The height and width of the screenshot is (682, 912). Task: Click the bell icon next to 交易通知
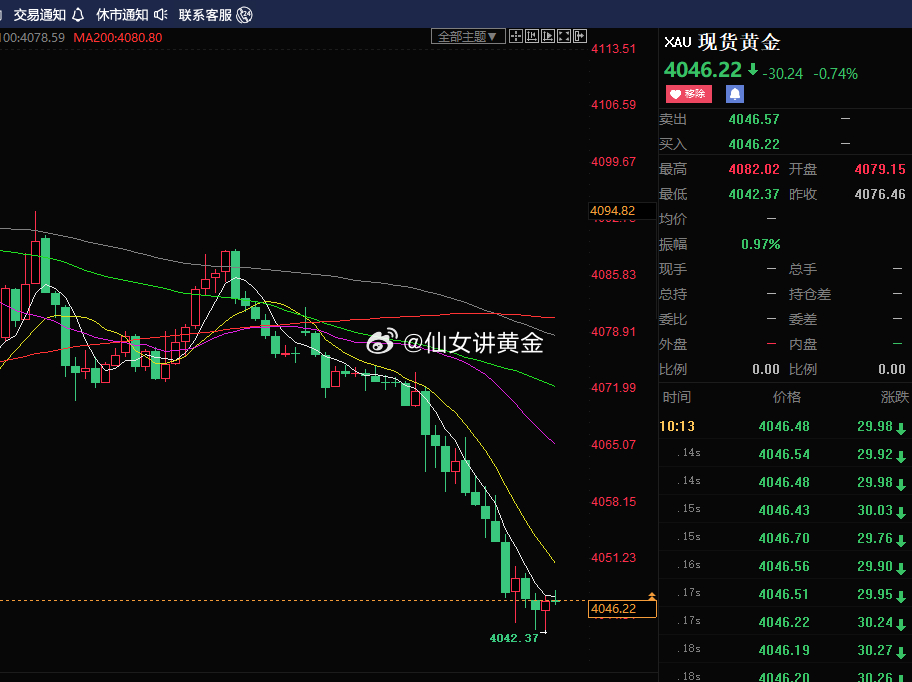pyautogui.click(x=78, y=15)
